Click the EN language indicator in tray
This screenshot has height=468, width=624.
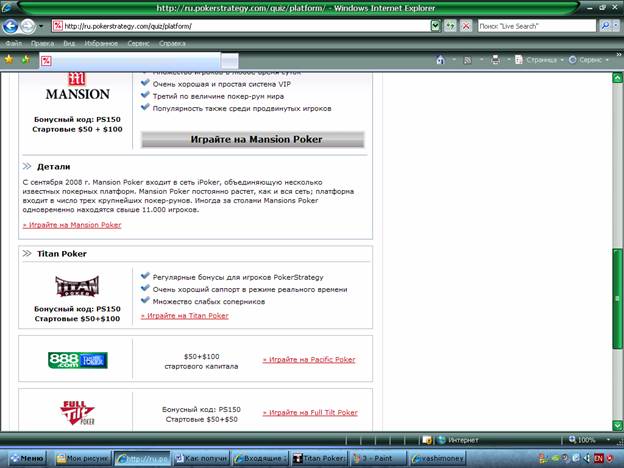tap(599, 458)
